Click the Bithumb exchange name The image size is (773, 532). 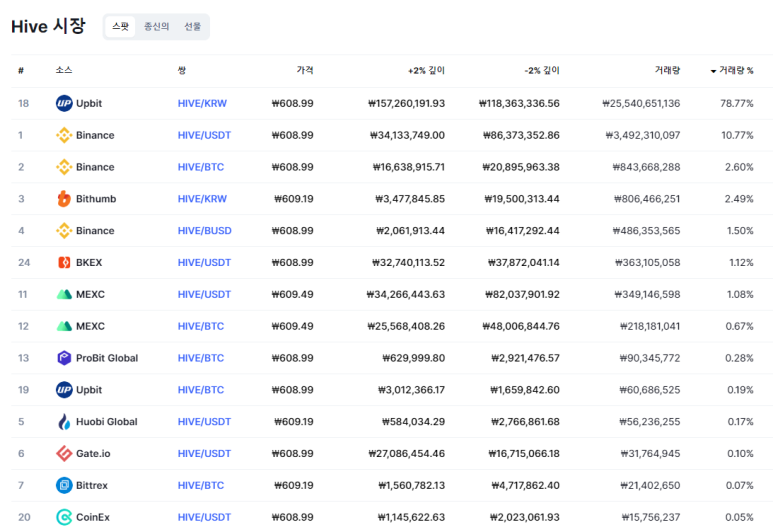tap(96, 199)
